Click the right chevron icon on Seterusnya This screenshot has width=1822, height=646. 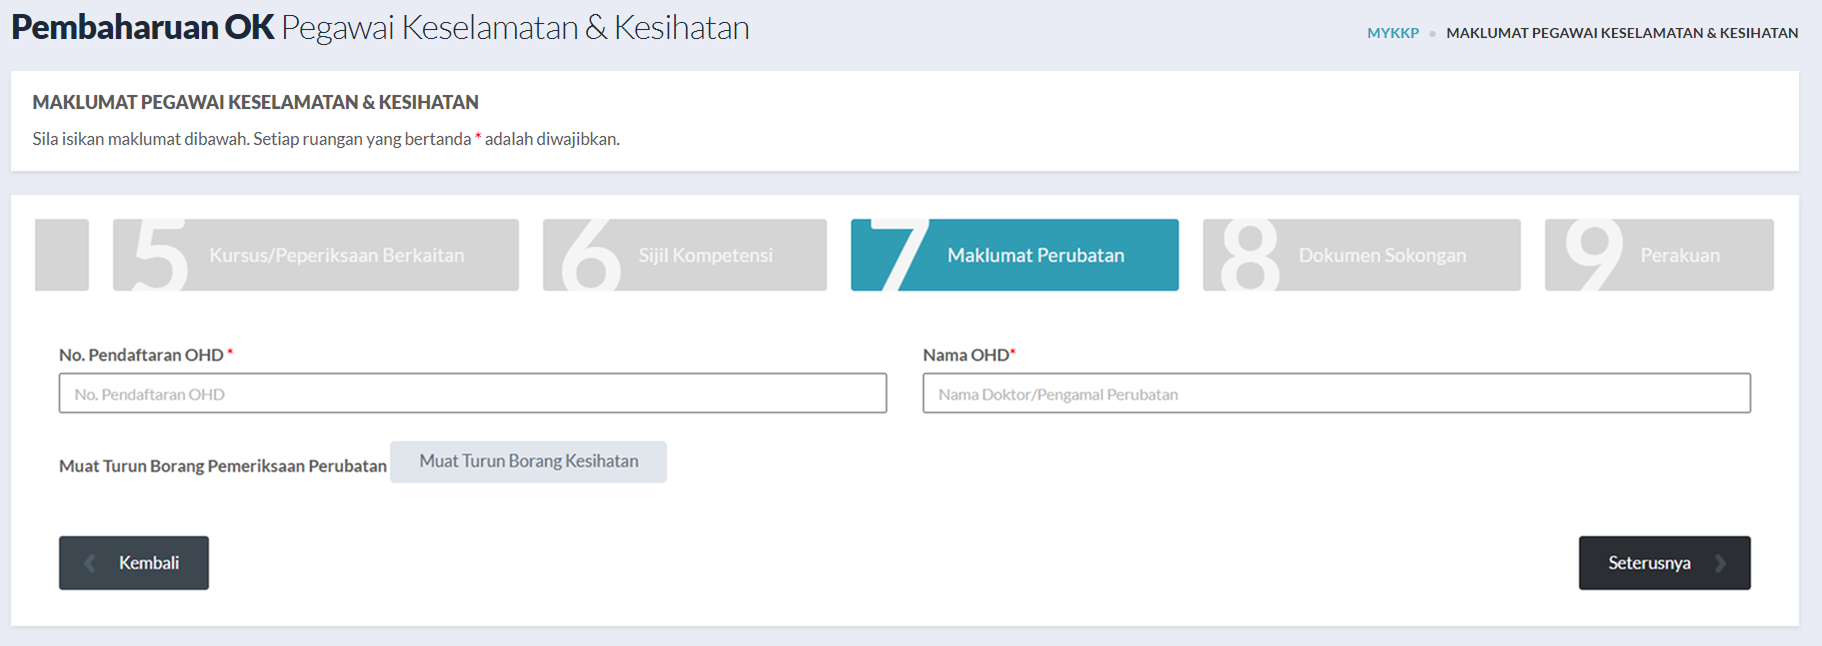click(1720, 563)
